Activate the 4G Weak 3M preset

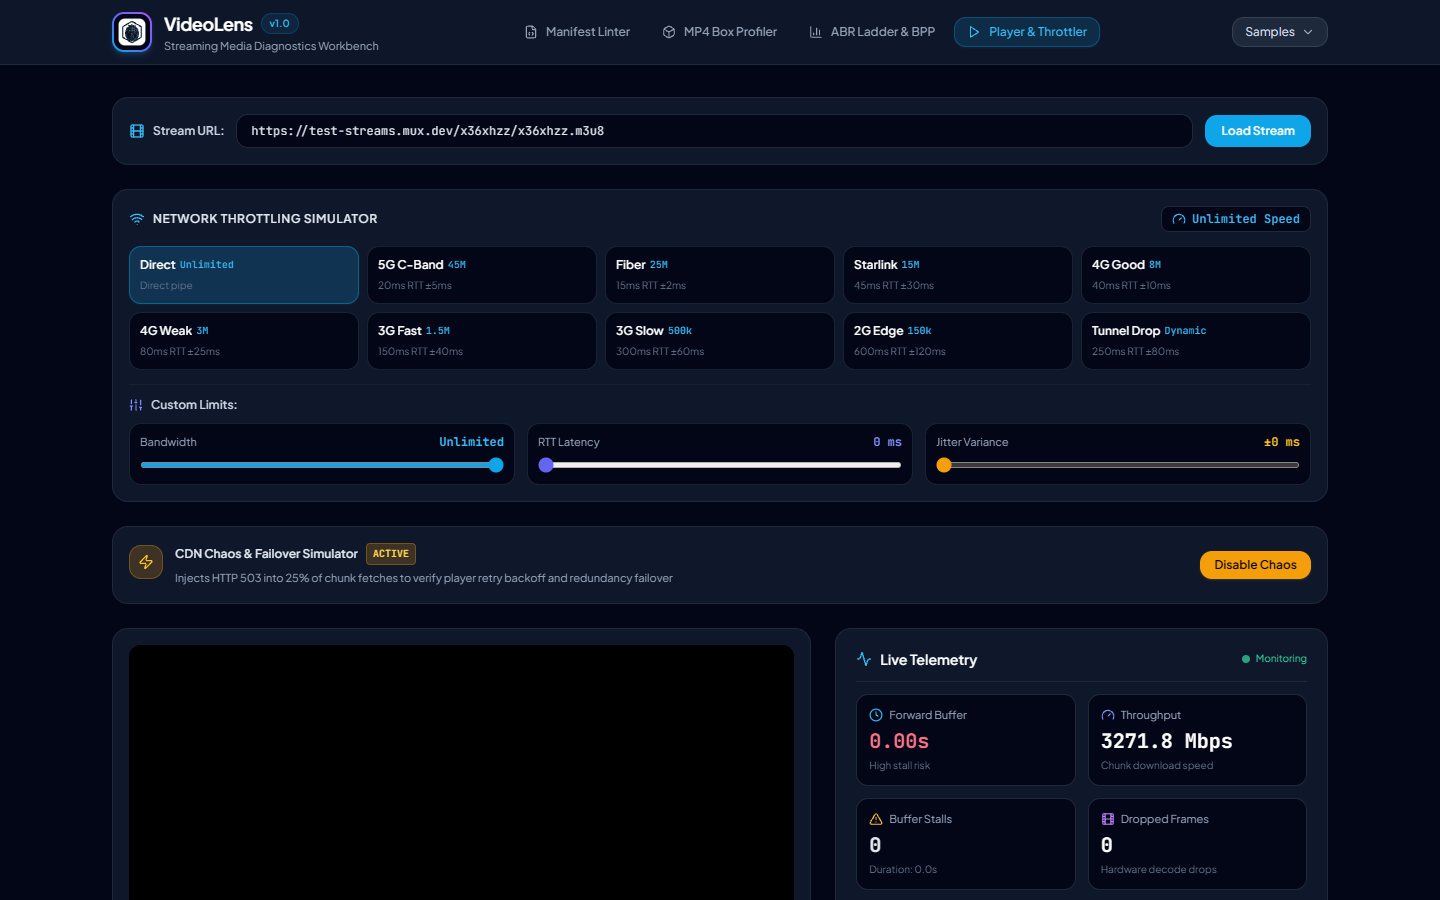tap(244, 341)
